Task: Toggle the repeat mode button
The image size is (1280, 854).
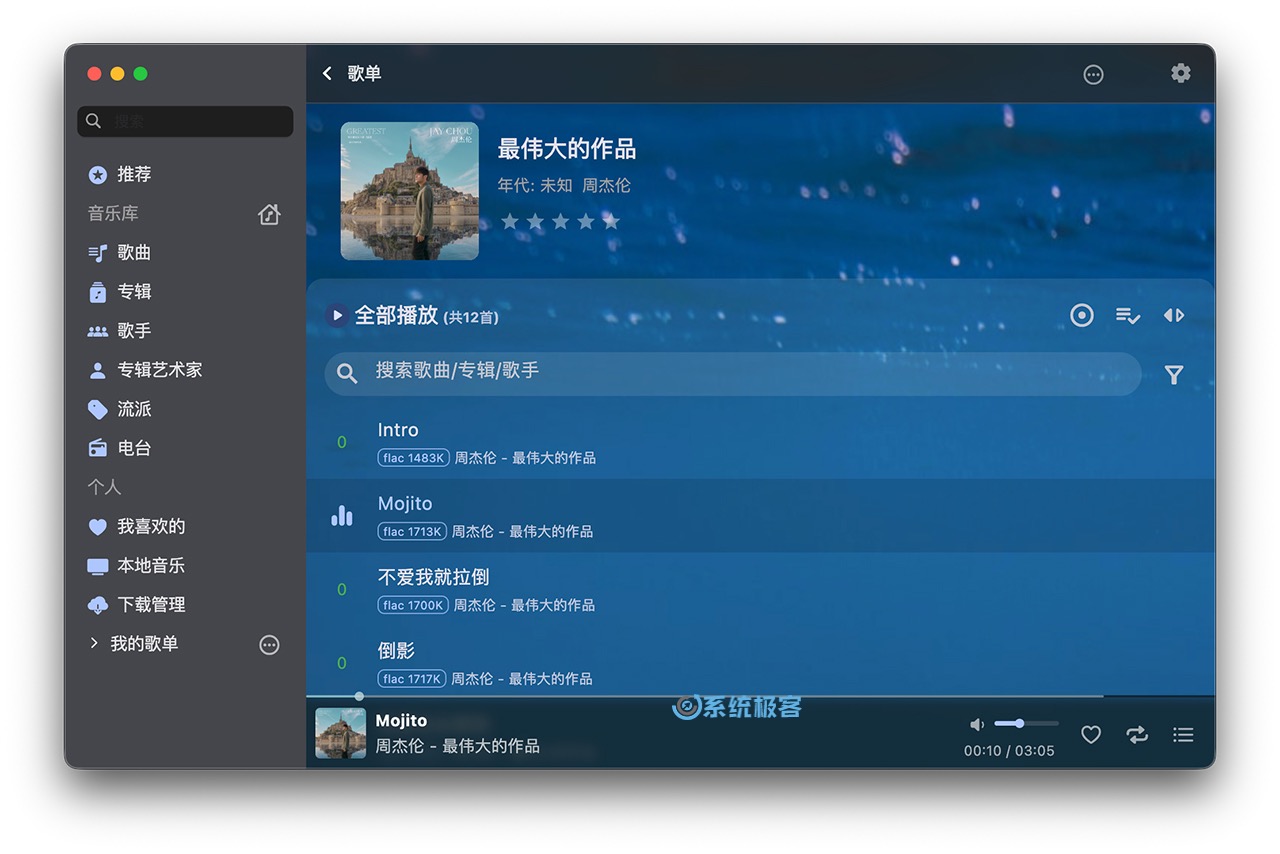Action: [x=1137, y=735]
